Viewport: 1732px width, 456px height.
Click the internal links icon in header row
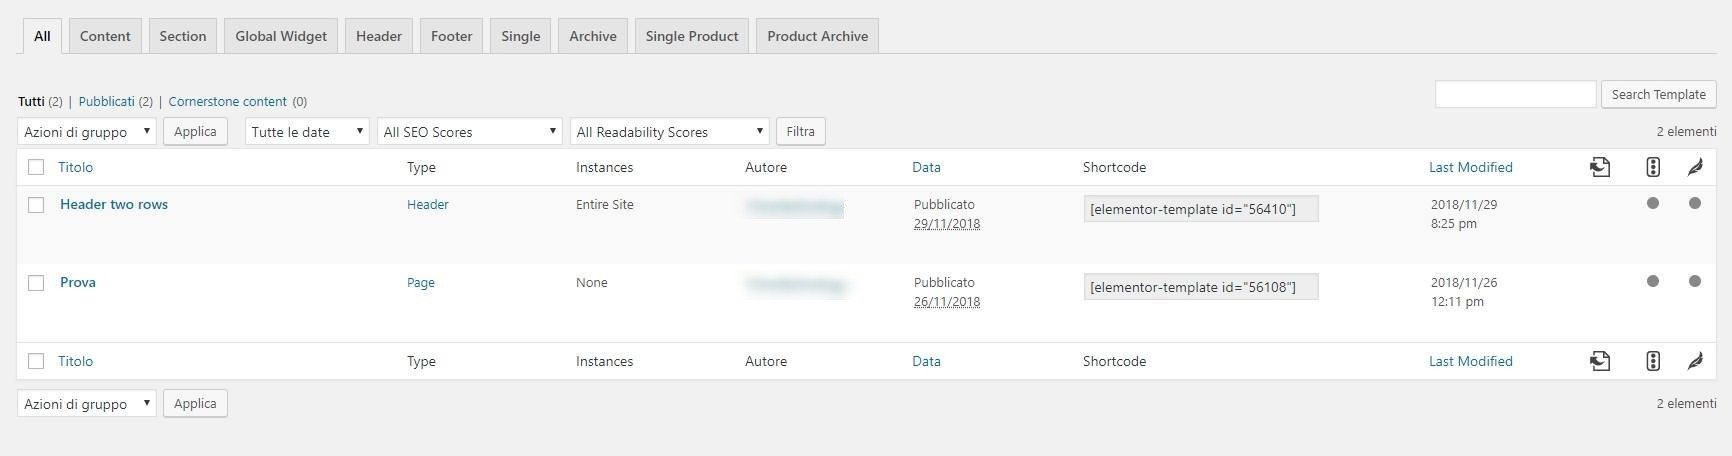pos(1600,167)
